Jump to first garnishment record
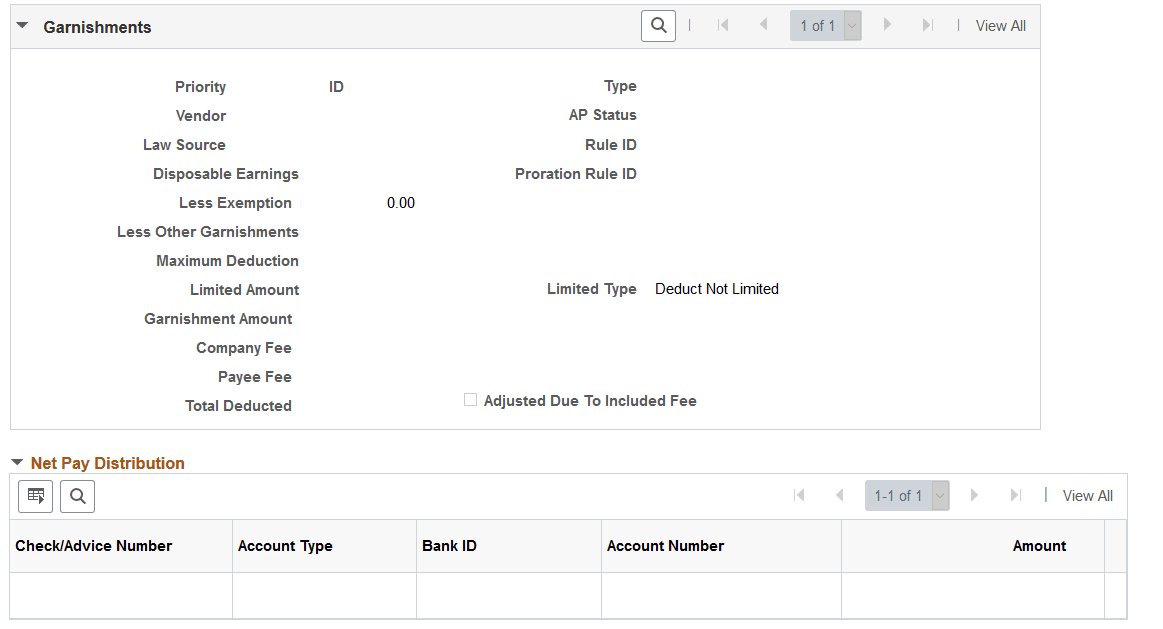Image resolution: width=1163 pixels, height=629 pixels. pyautogui.click(x=723, y=25)
